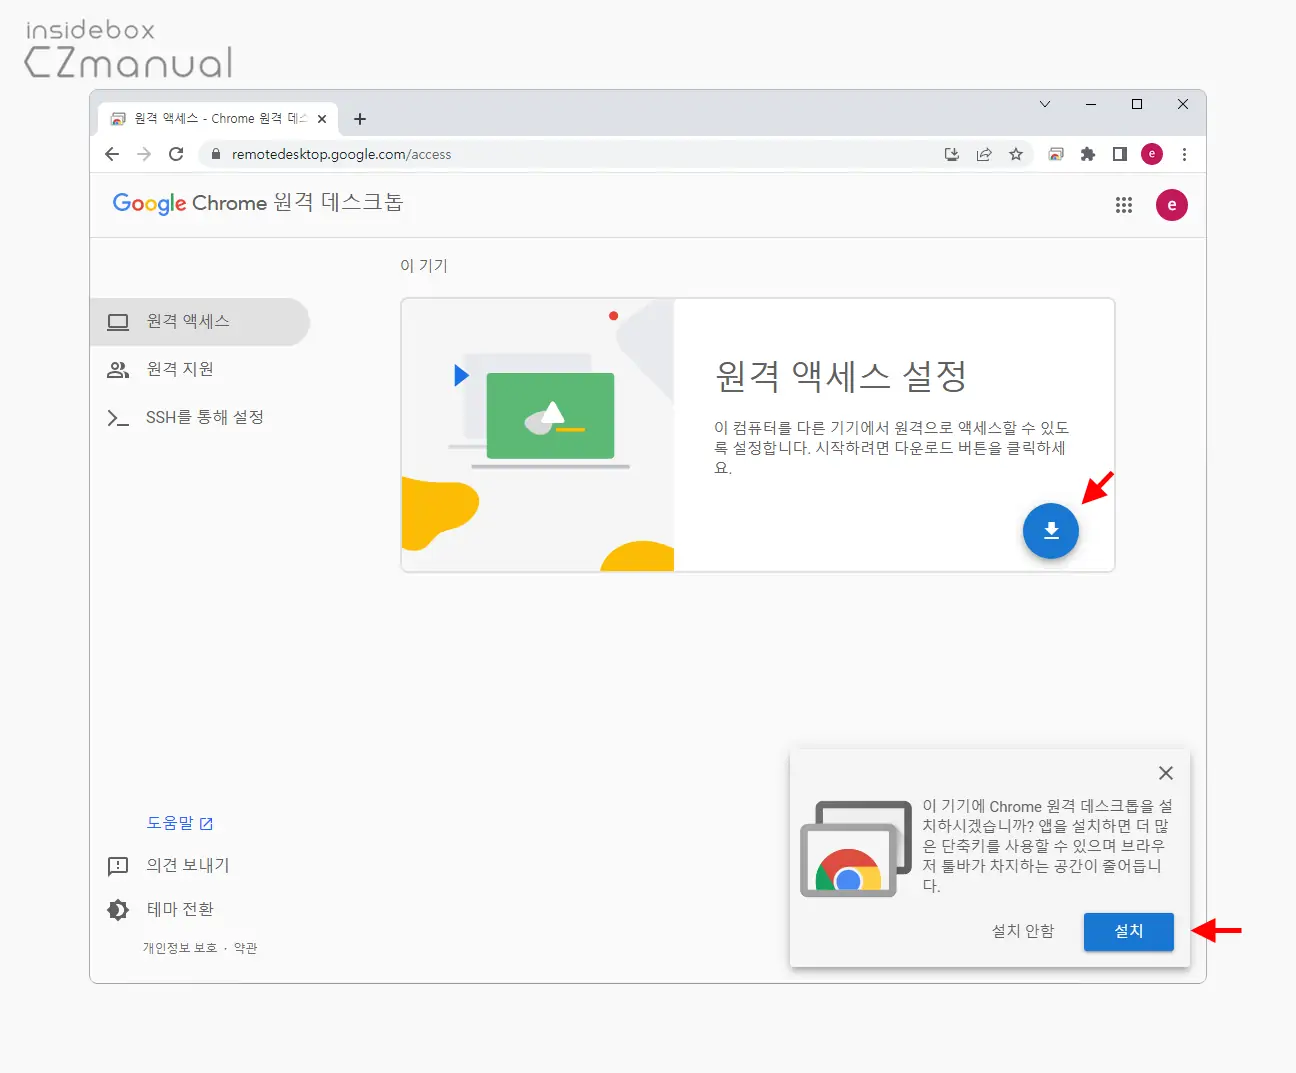
Task: Open the Chrome profile avatar in toolbar
Action: [1152, 154]
